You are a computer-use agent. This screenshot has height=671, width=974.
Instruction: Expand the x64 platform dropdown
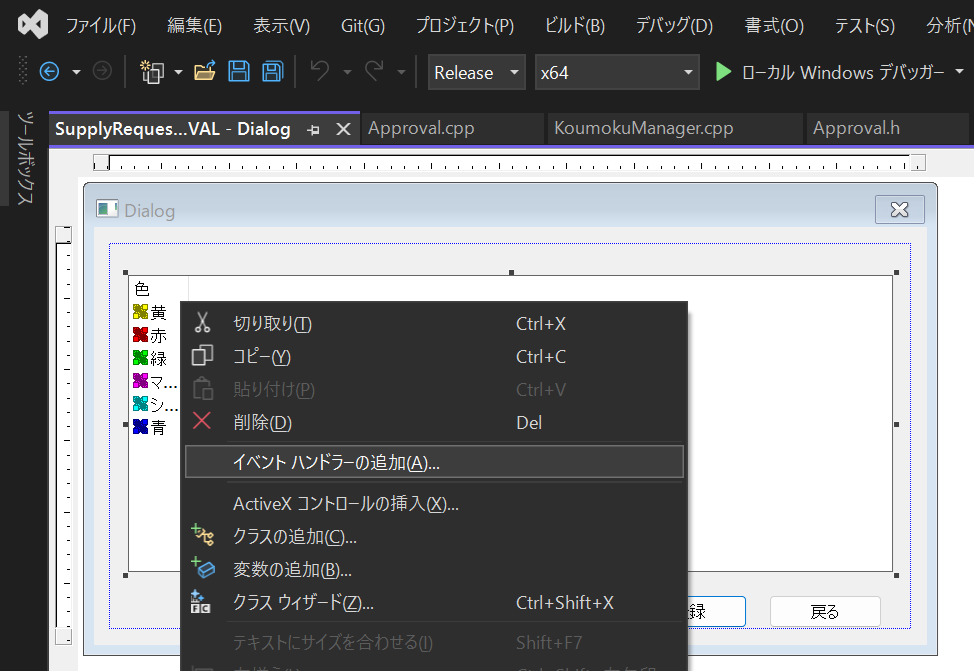tap(616, 72)
